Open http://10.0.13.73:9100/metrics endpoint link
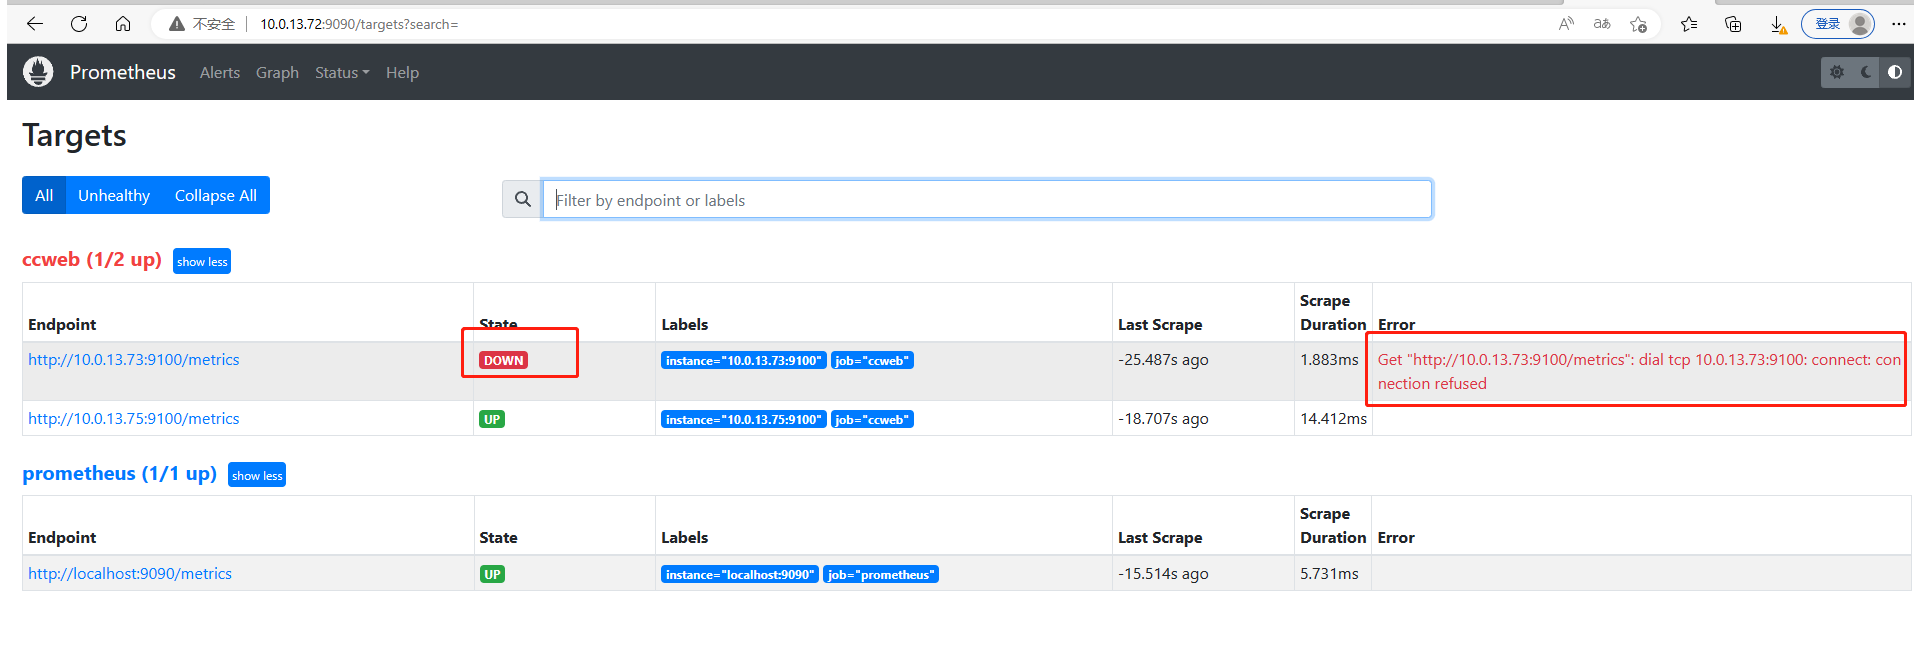The height and width of the screenshot is (664, 1914). [134, 359]
